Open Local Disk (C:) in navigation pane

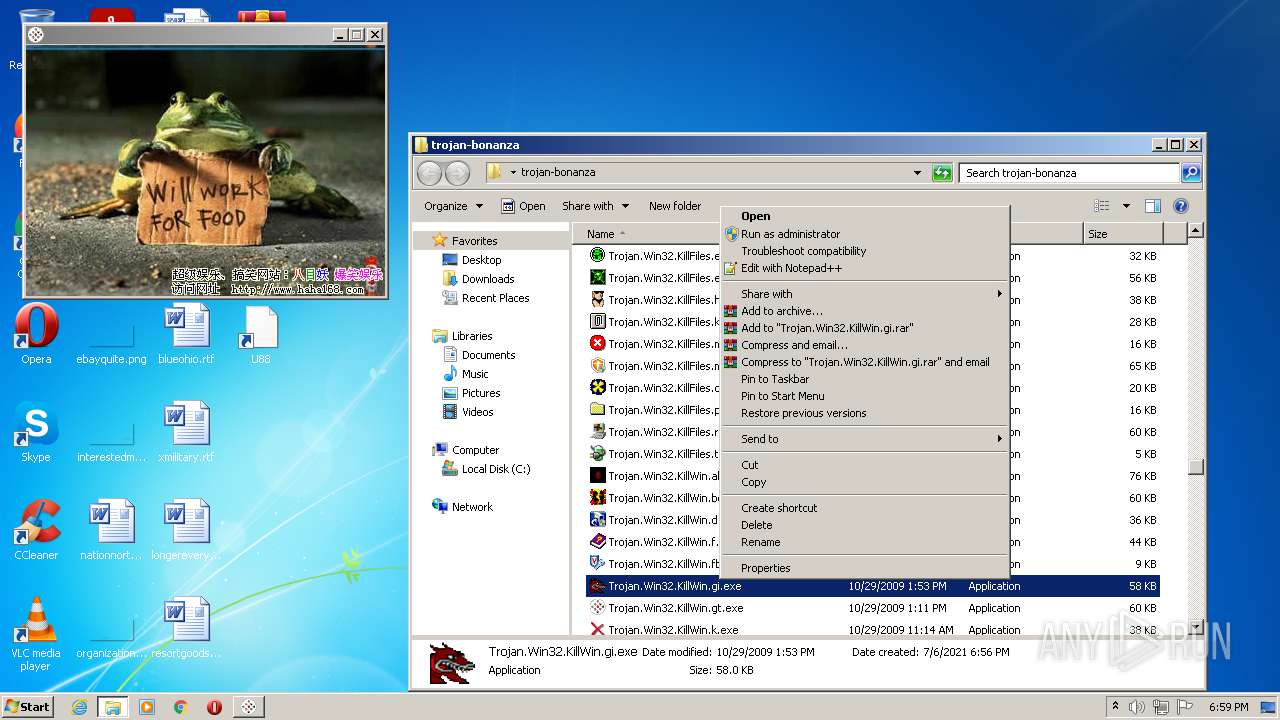495,469
